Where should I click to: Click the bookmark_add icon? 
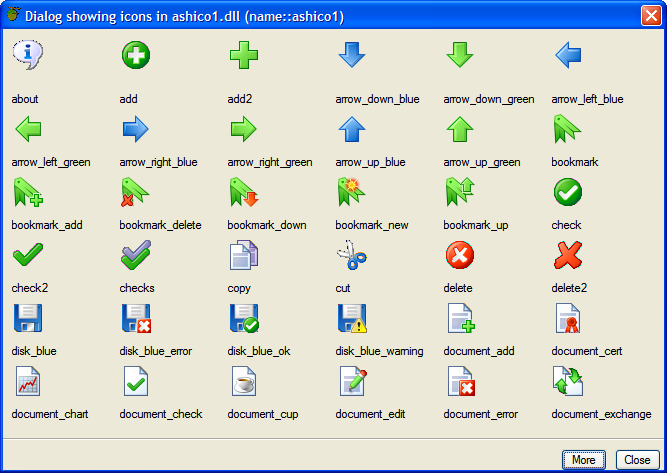coord(28,192)
